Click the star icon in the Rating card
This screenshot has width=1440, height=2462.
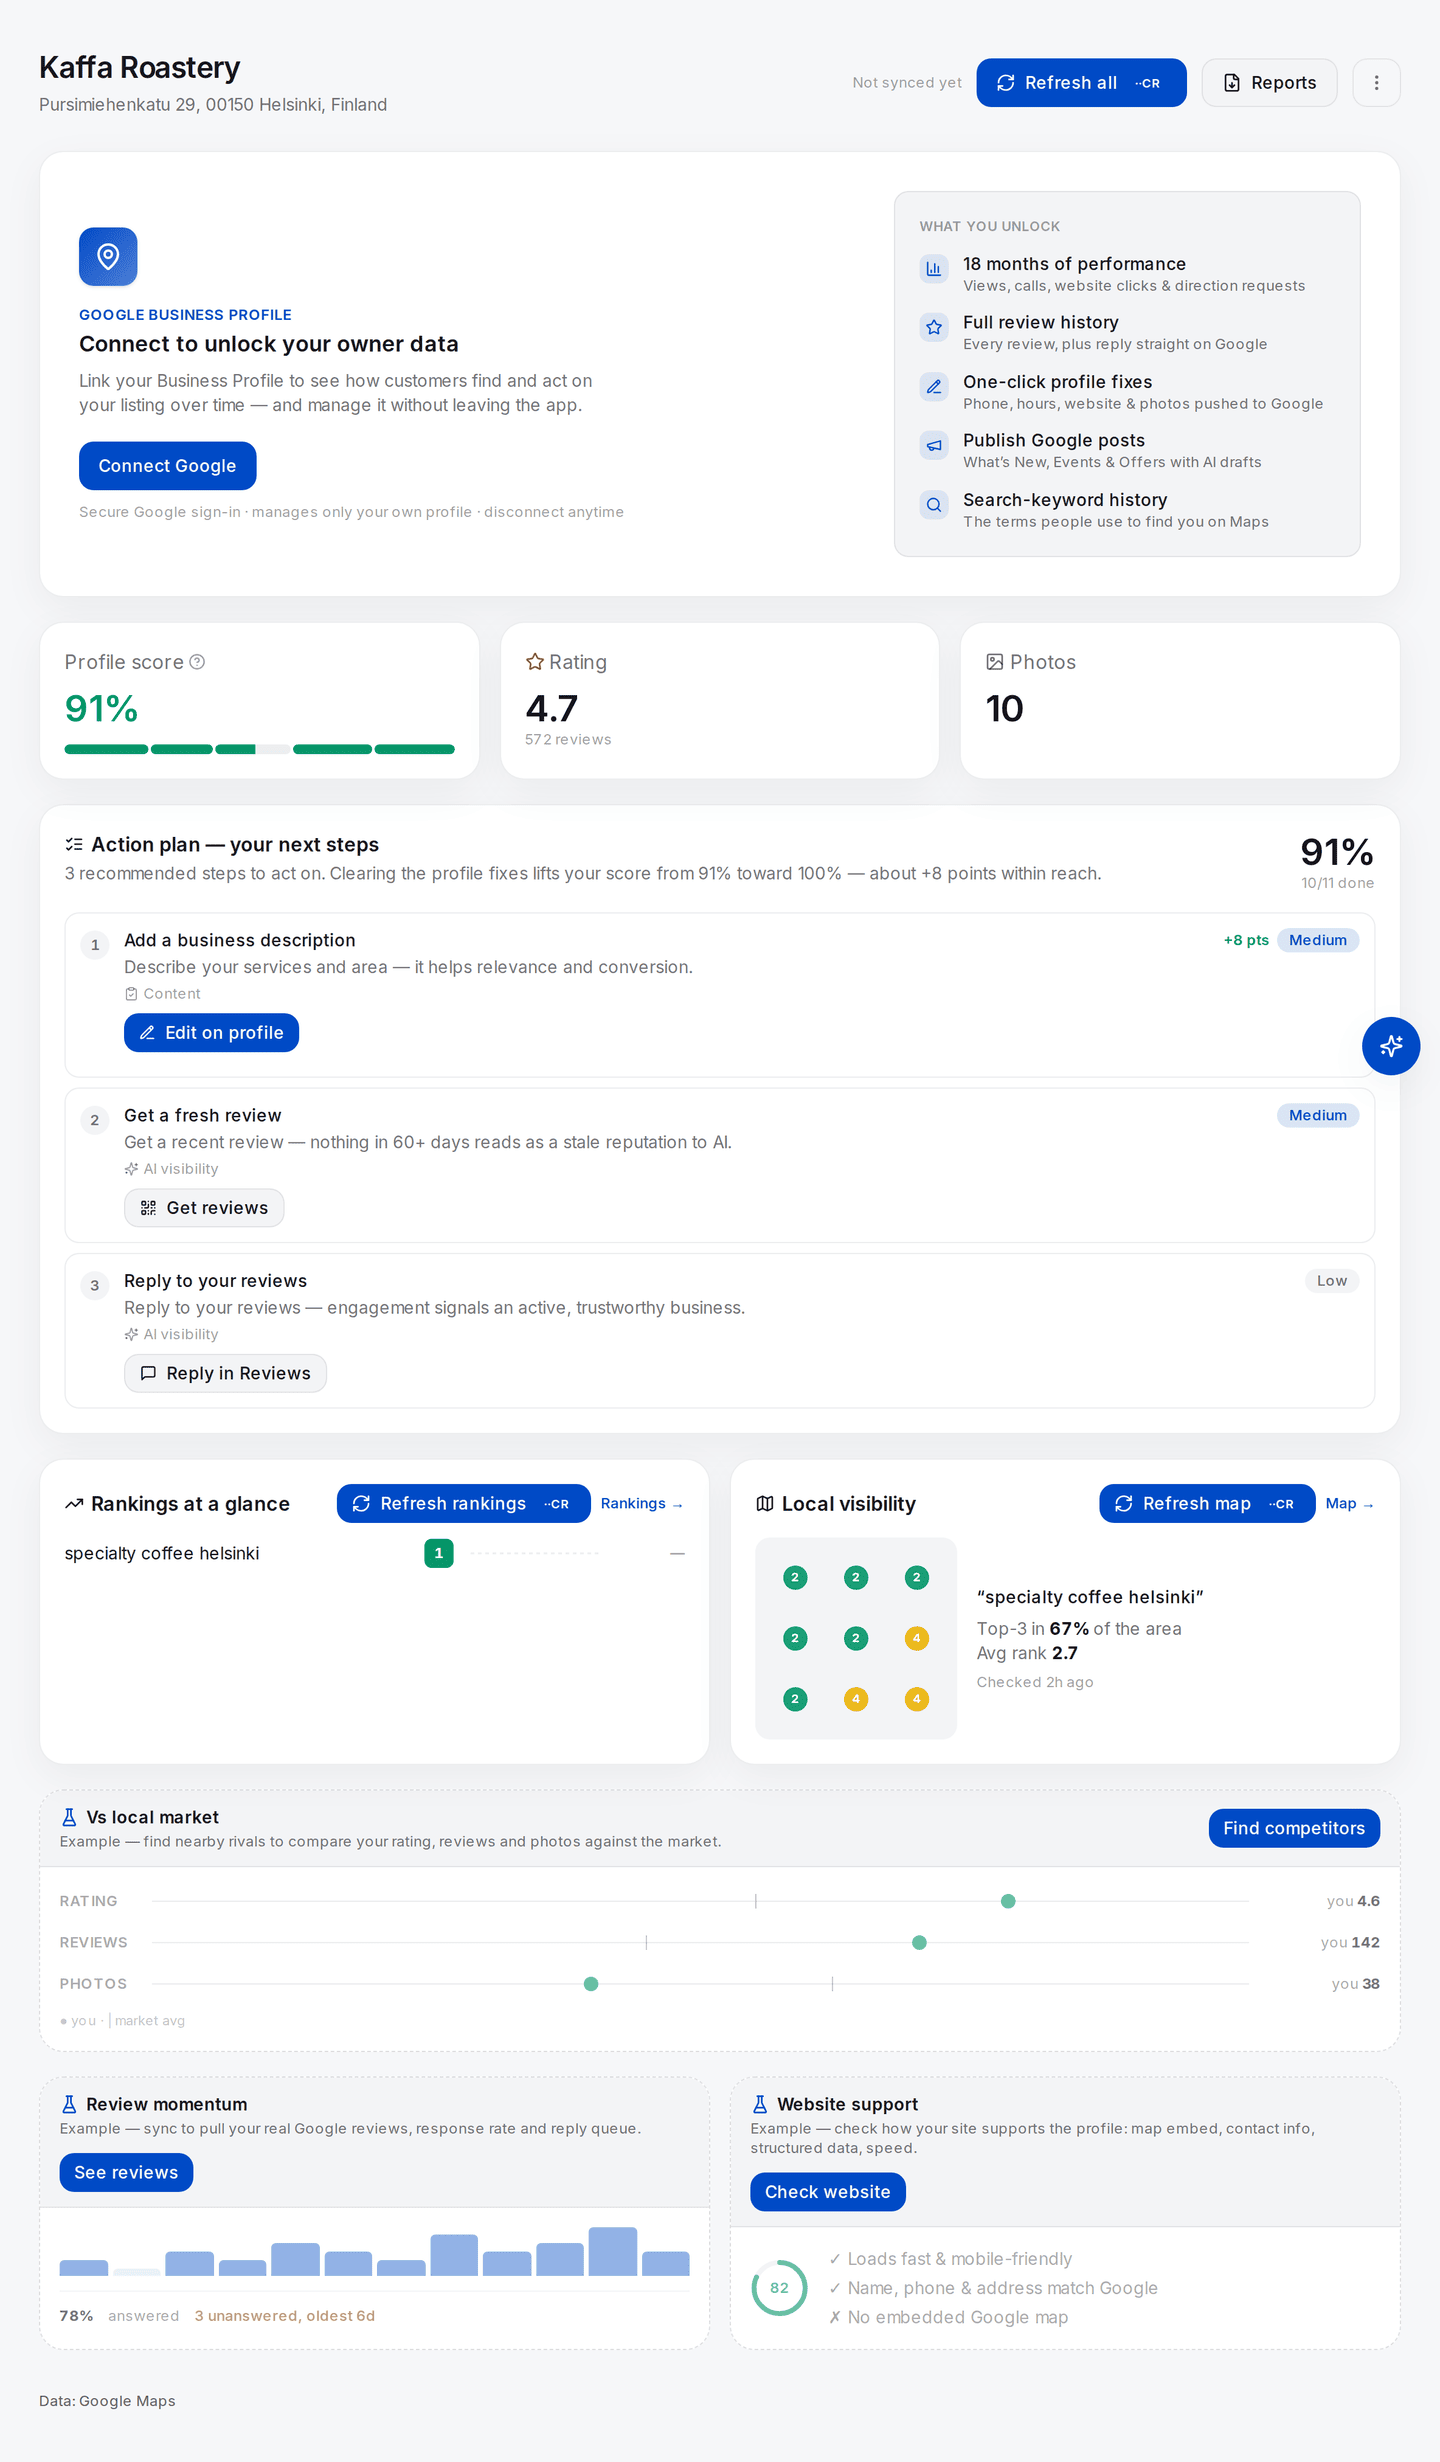coord(535,662)
